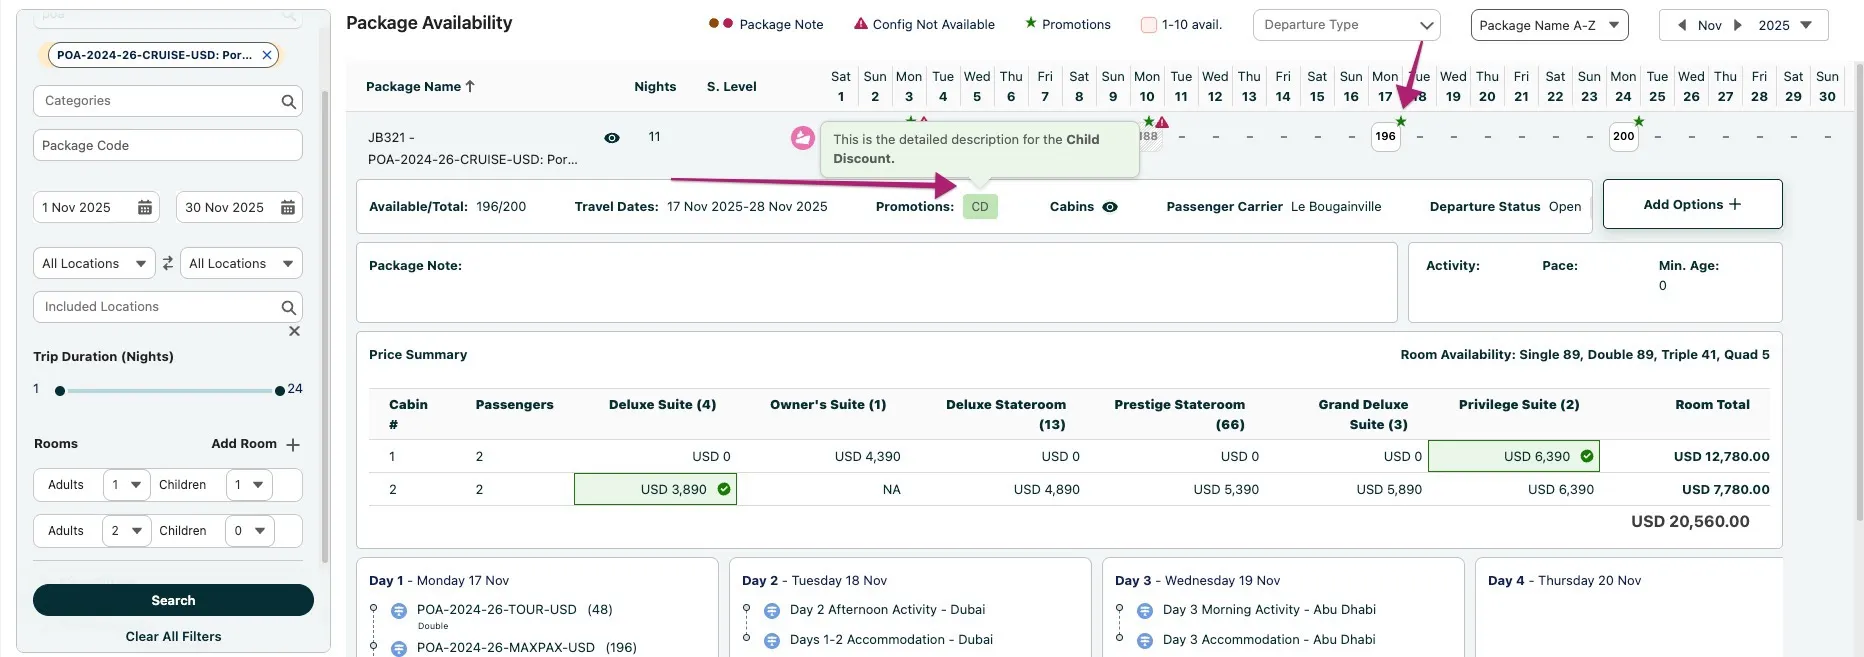Open the start date calendar picker icon
This screenshot has width=1864, height=657.
[145, 207]
